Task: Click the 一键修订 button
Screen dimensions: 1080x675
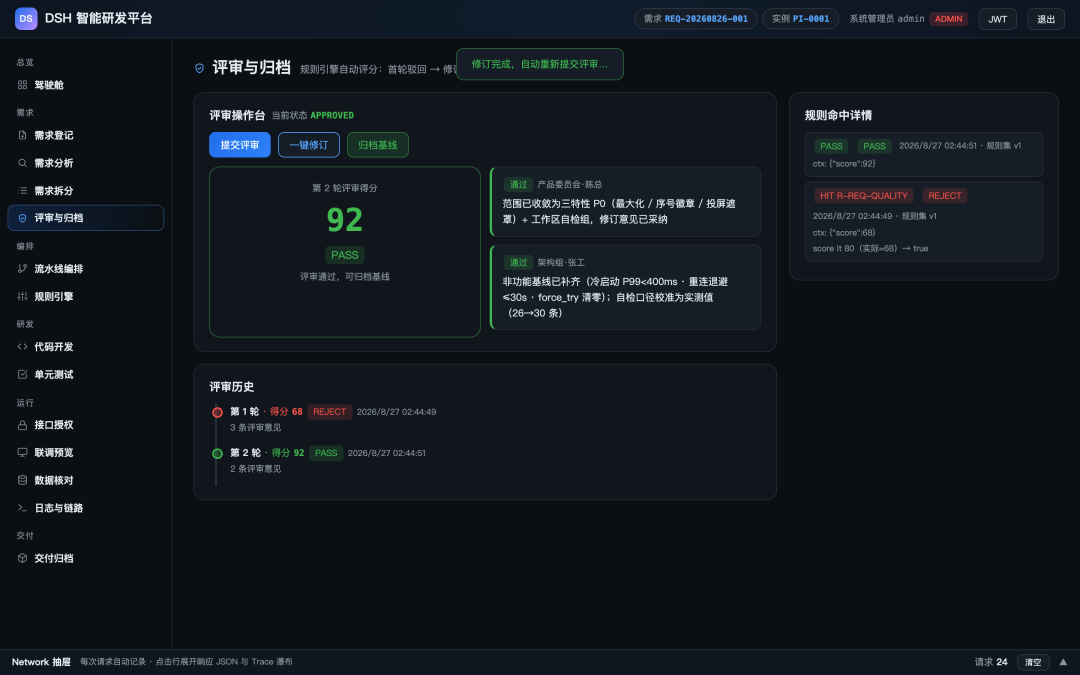Action: 309,145
